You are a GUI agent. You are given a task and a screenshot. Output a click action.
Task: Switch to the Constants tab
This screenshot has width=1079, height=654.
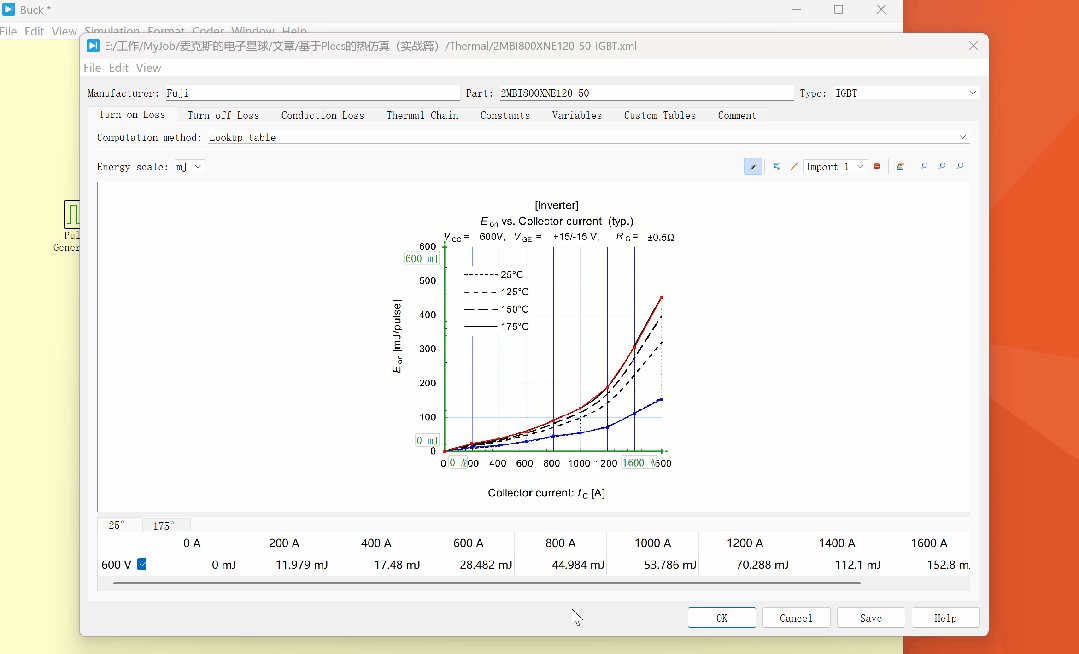point(505,115)
